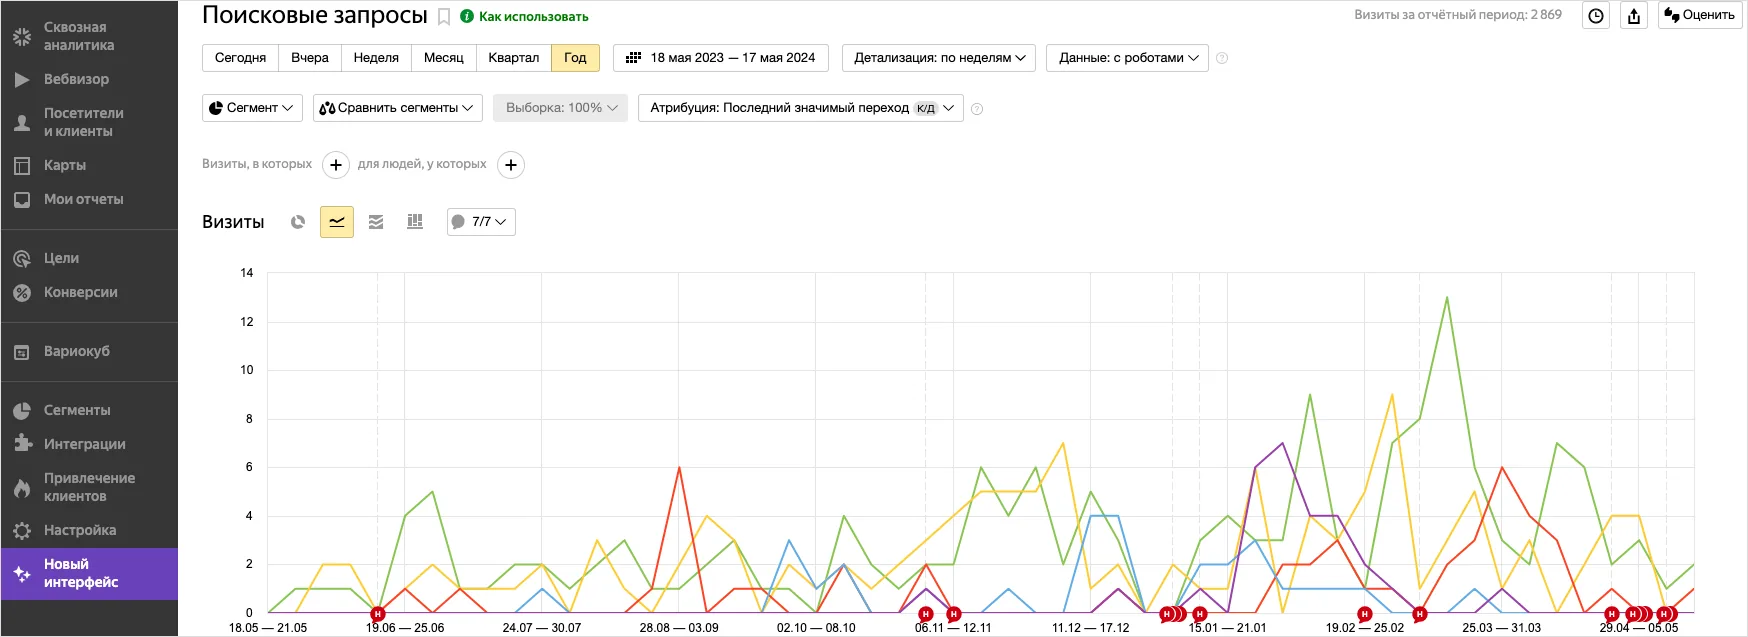The width and height of the screenshot is (1748, 637).
Task: Select the stacked area chart icon
Action: [x=376, y=222]
